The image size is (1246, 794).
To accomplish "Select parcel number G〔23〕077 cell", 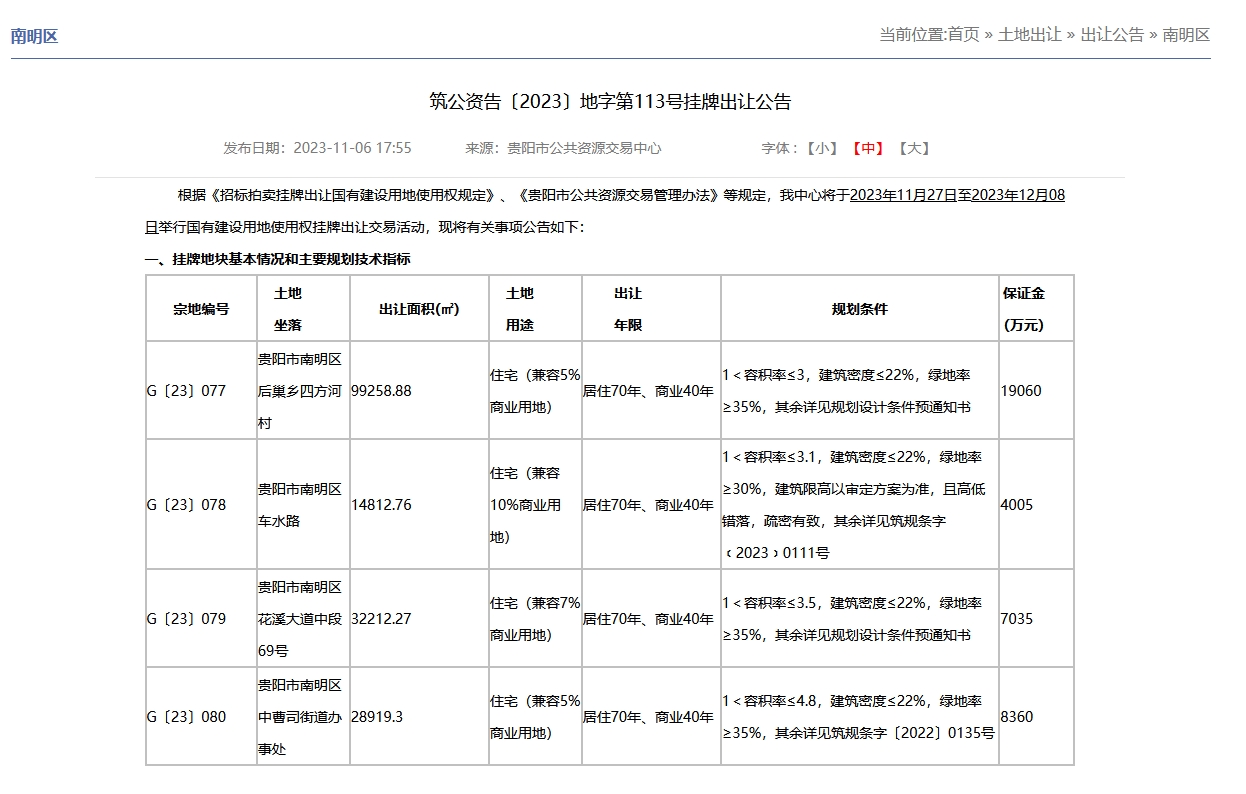I will click(x=187, y=391).
